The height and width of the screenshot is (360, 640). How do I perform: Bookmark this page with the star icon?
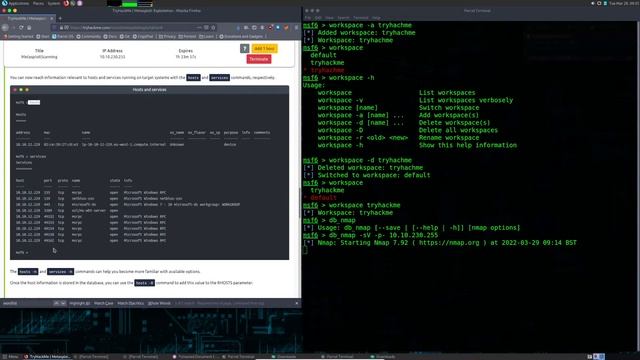(213, 28)
